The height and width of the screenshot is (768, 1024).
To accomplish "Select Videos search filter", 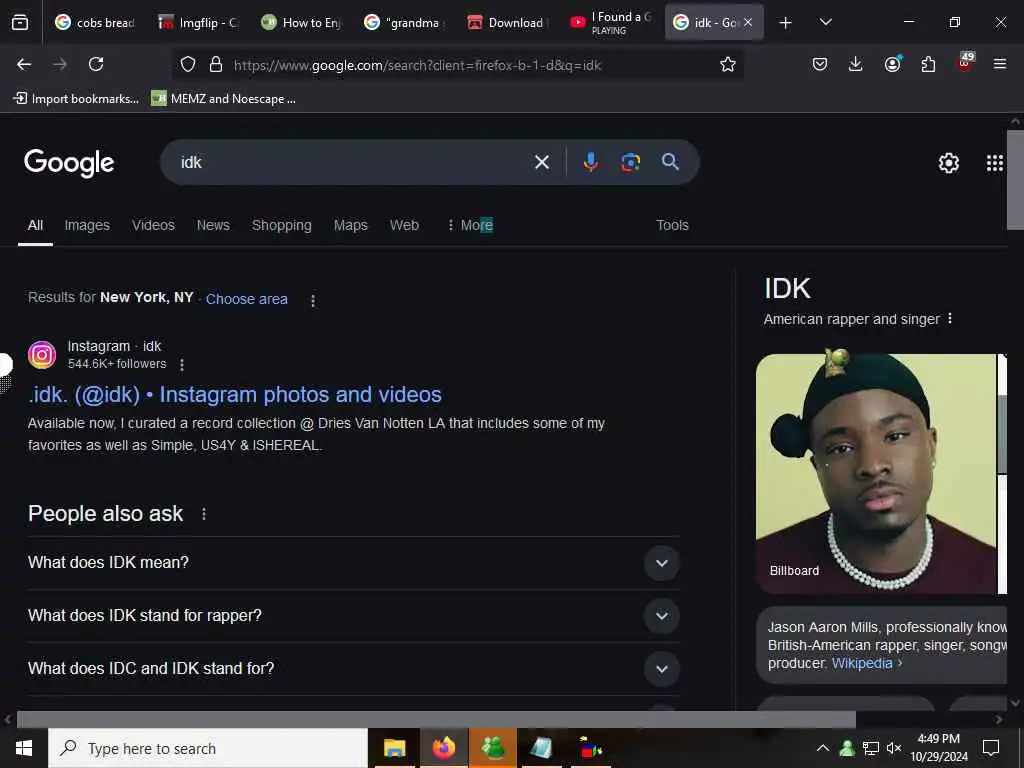I will tap(153, 225).
